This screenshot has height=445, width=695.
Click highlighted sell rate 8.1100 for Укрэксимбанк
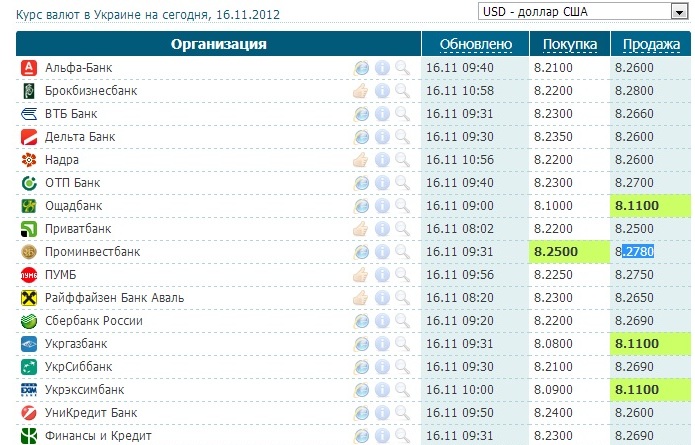click(637, 390)
